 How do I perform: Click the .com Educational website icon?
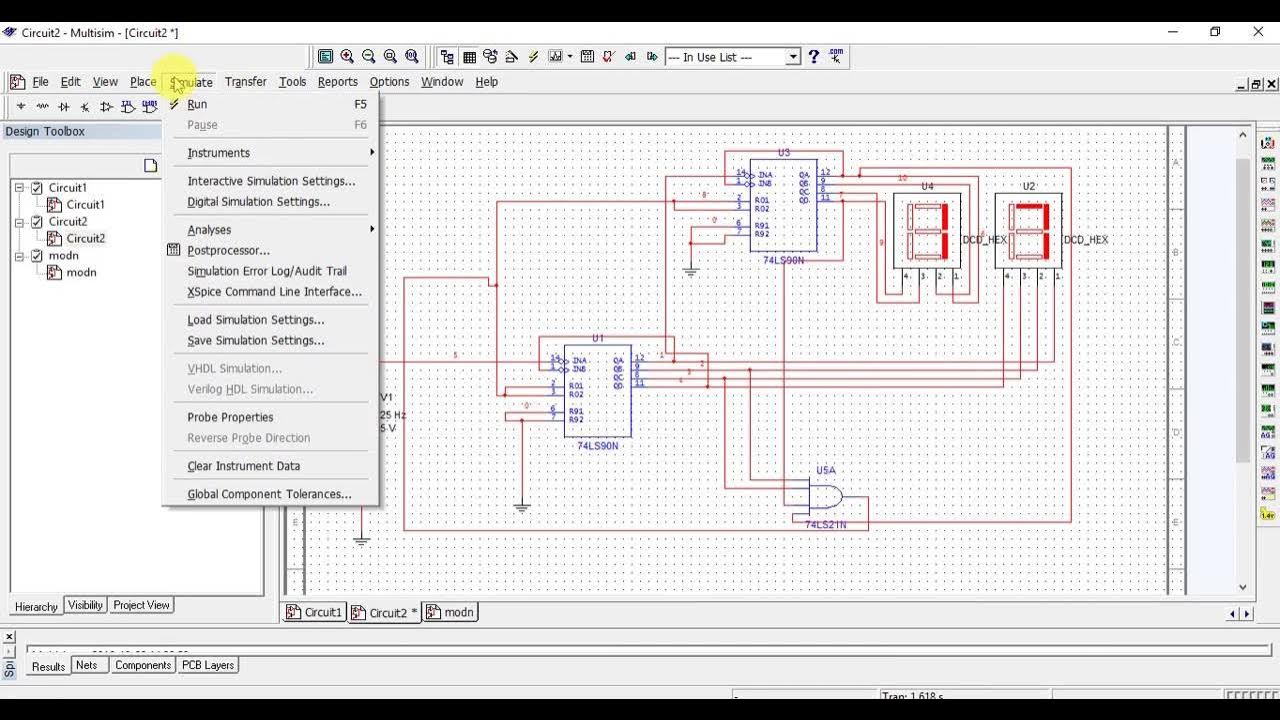836,56
